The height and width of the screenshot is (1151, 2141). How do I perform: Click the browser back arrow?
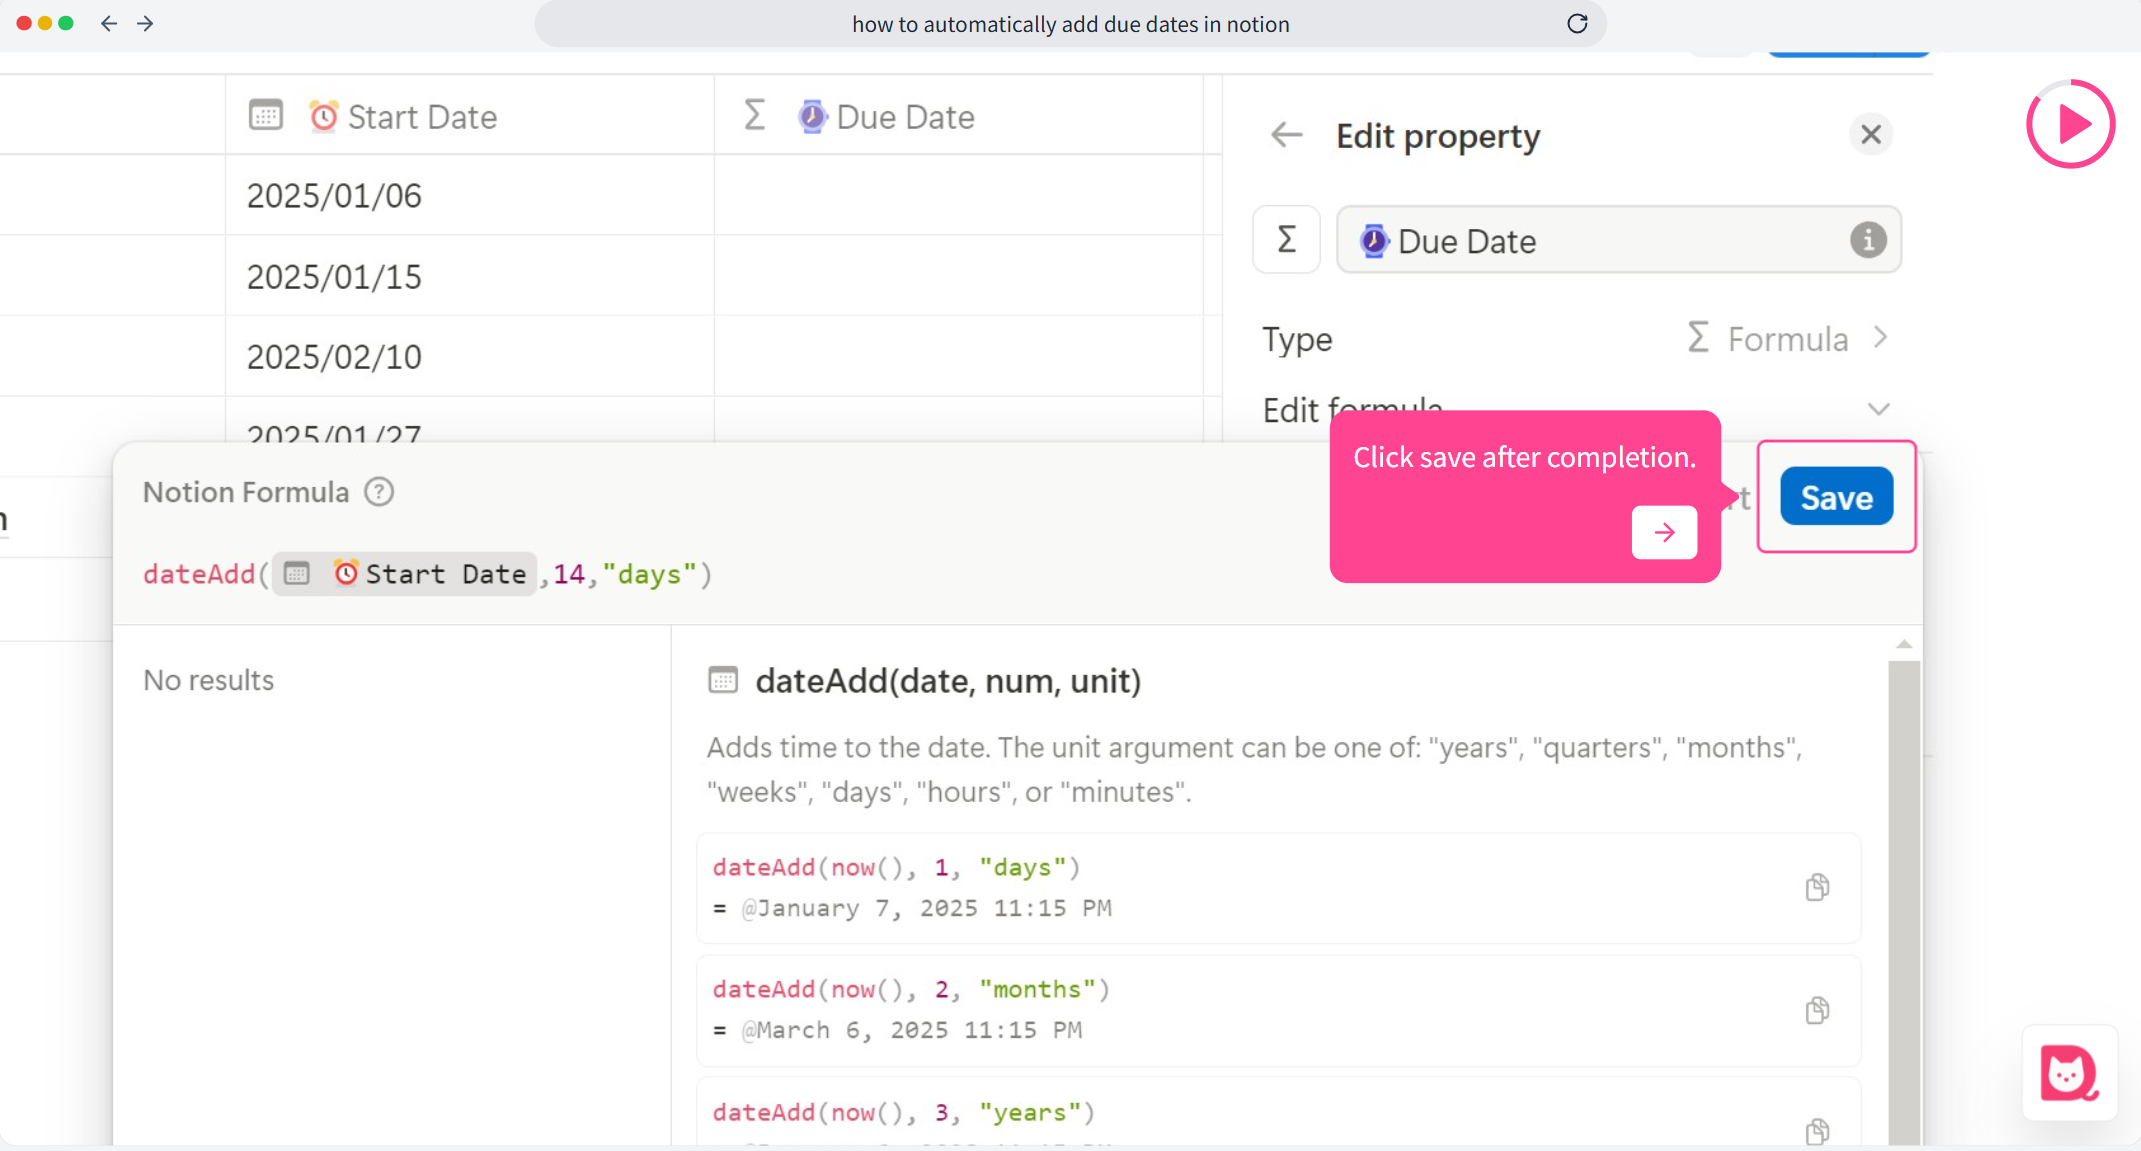coord(109,23)
